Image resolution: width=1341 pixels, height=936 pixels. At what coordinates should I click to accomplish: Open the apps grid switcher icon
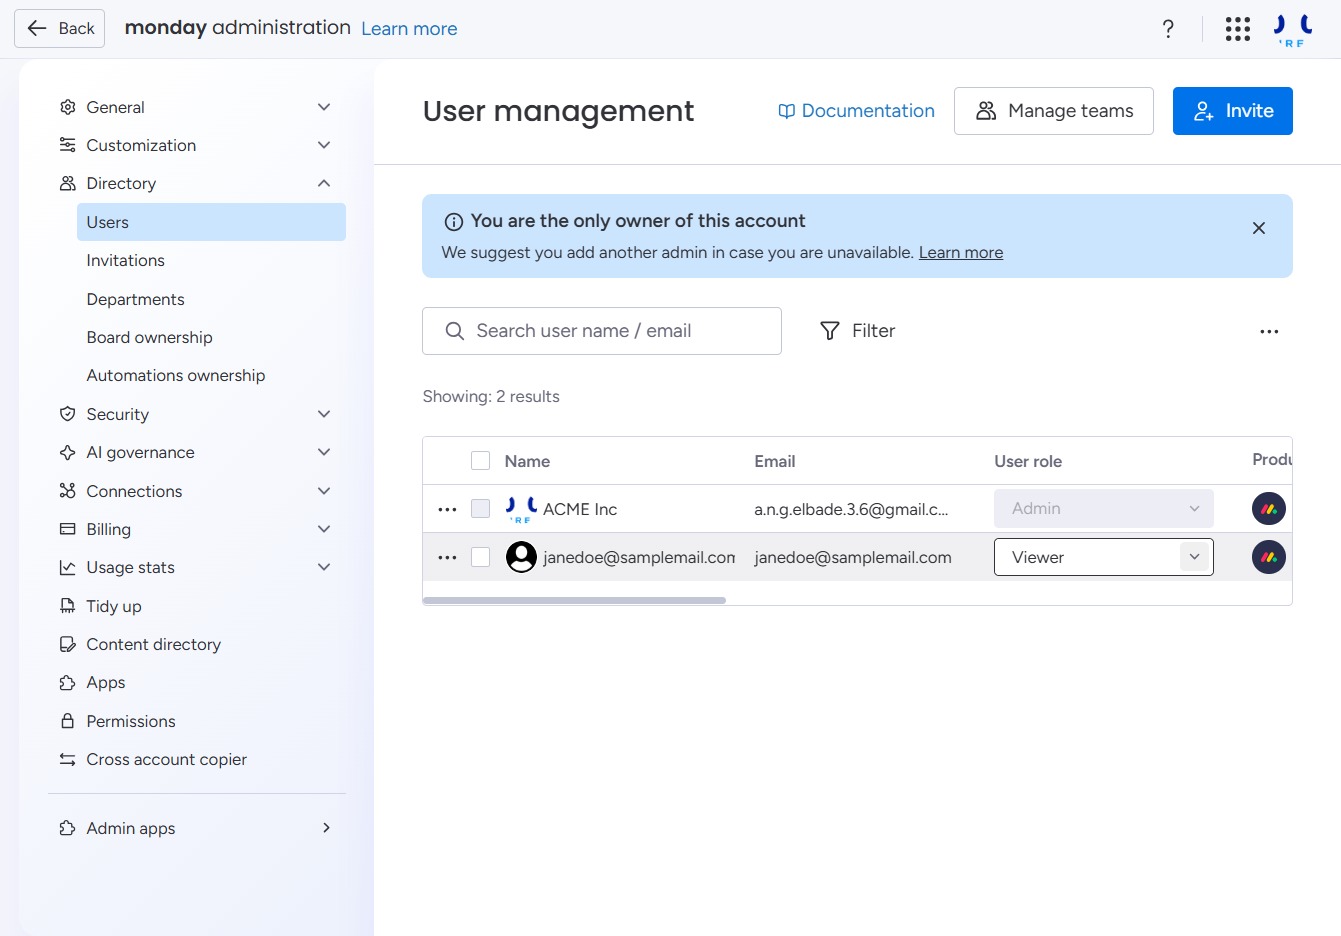[1238, 29]
